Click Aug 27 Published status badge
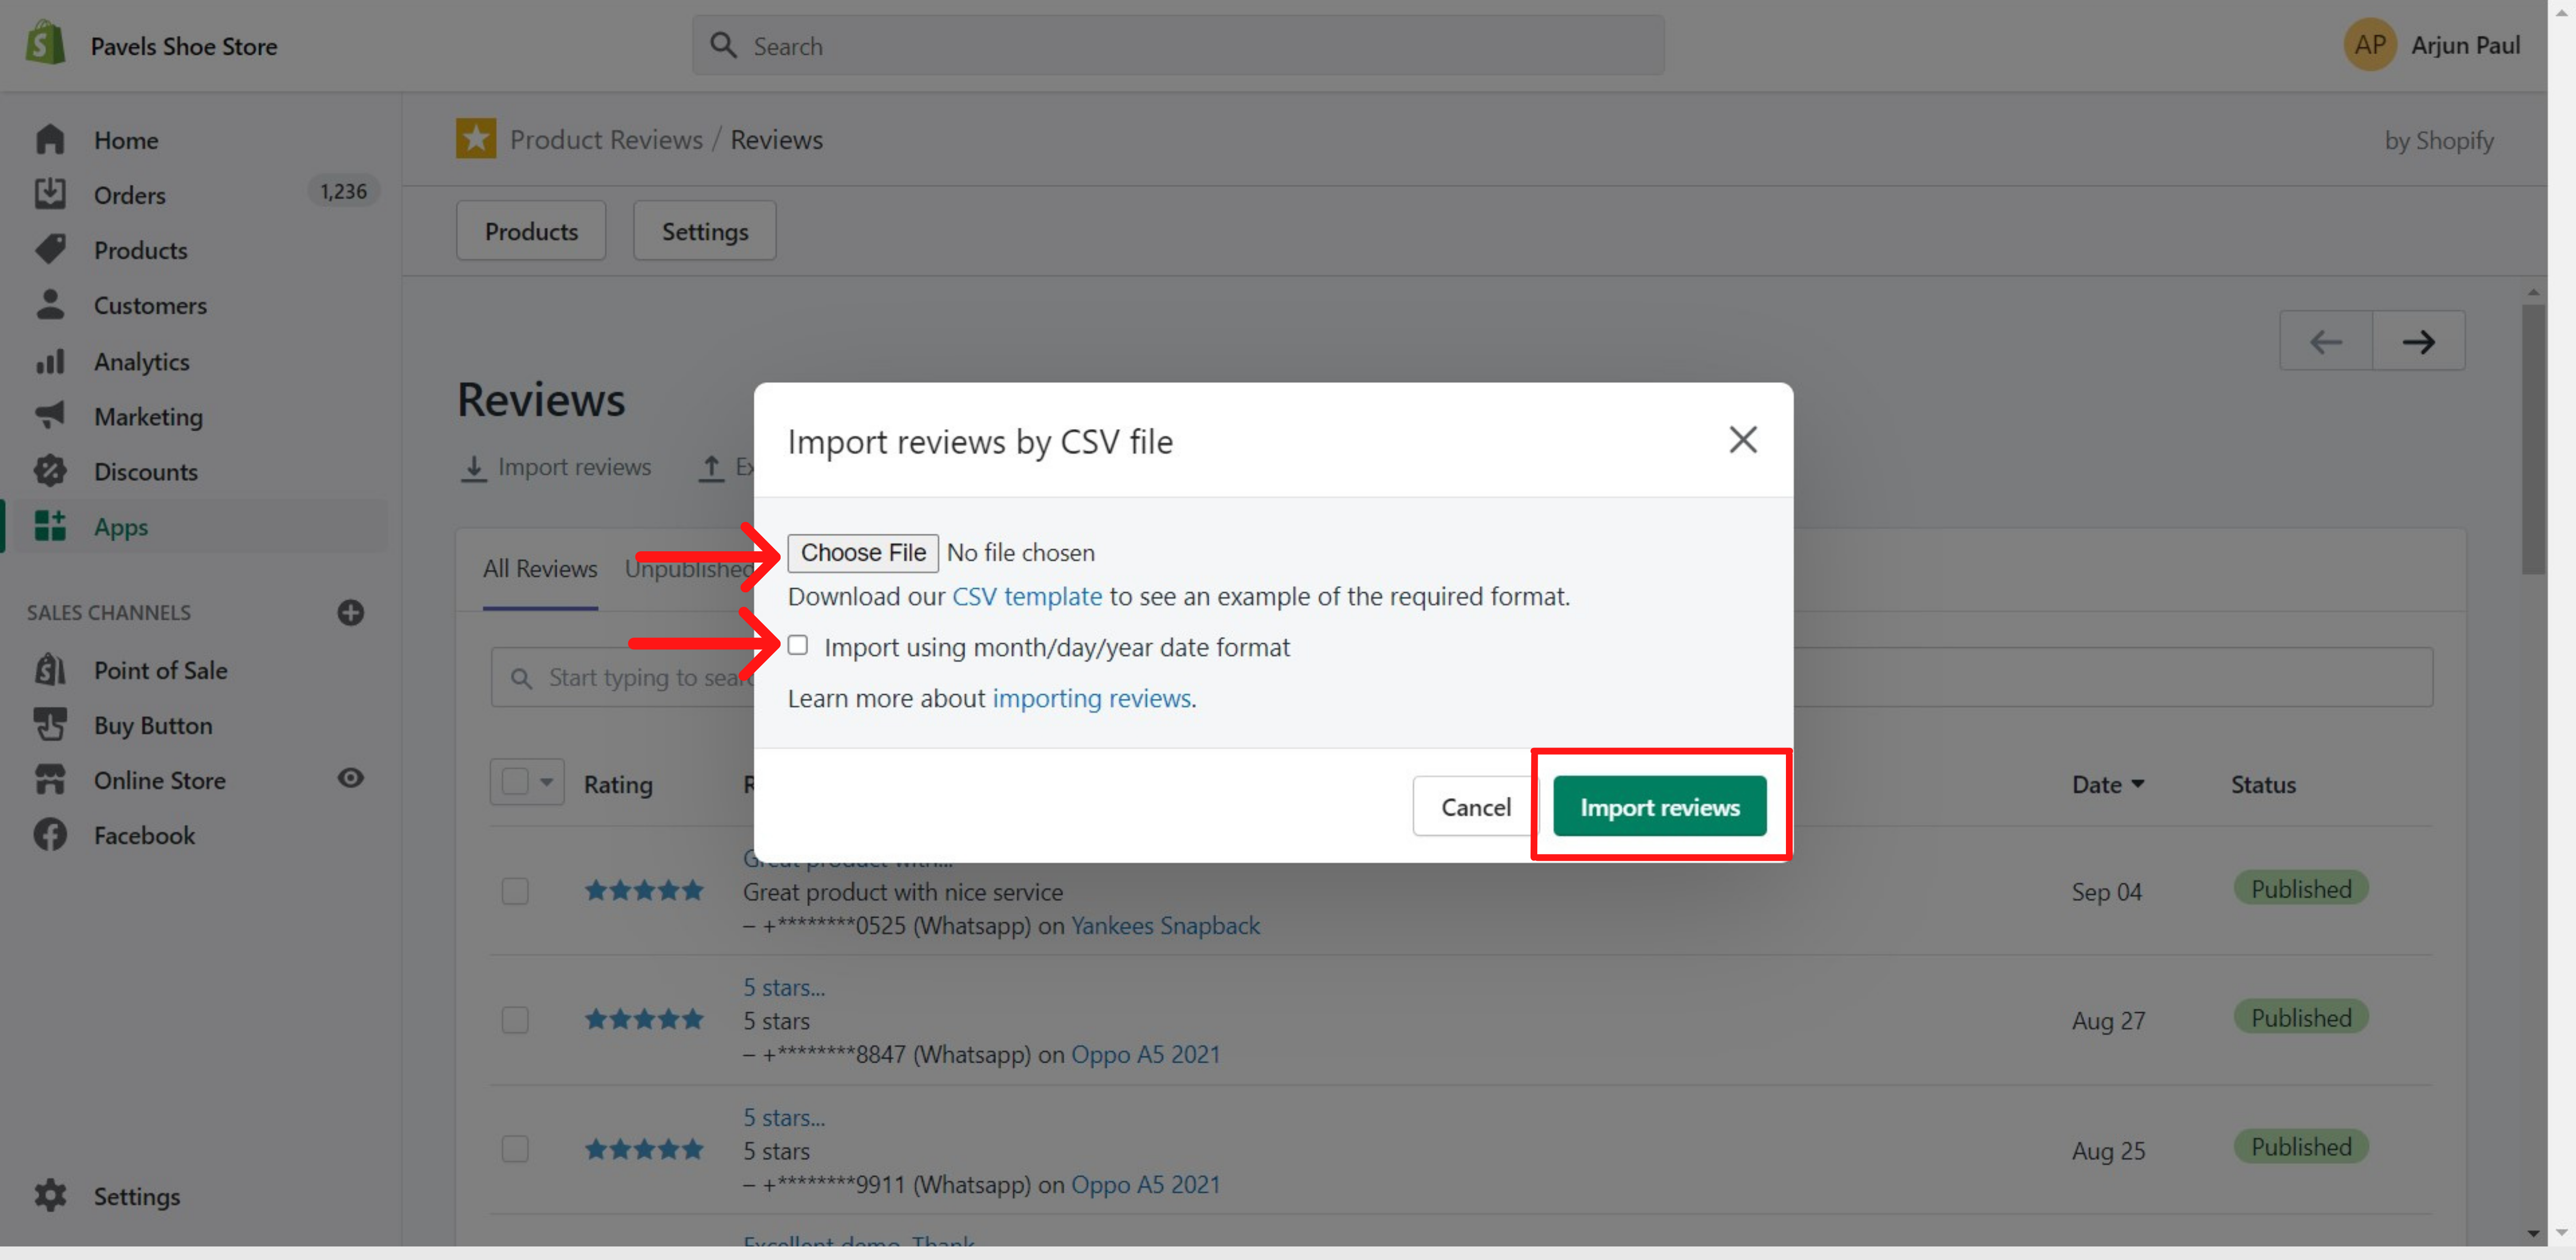Image resolution: width=2576 pixels, height=1260 pixels. (2301, 1017)
